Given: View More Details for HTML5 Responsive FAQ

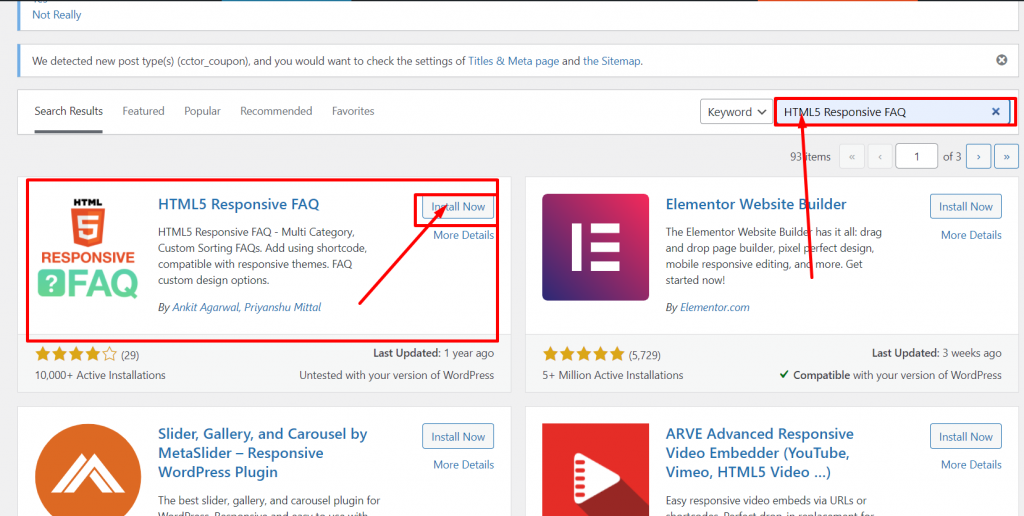Looking at the screenshot, I should point(464,235).
